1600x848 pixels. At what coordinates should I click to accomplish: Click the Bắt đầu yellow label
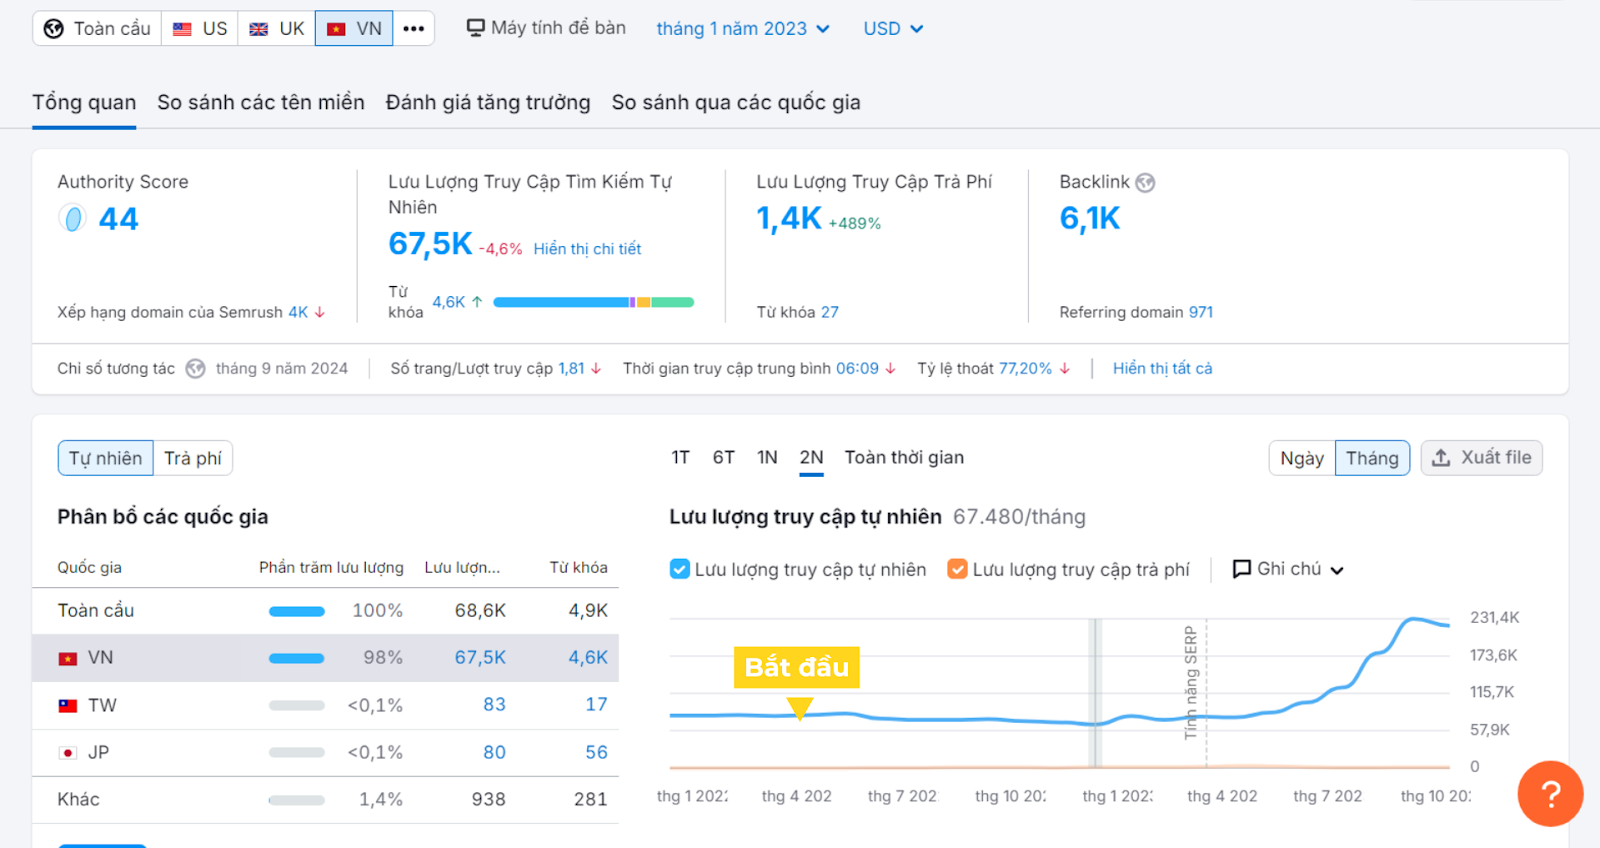tap(796, 667)
